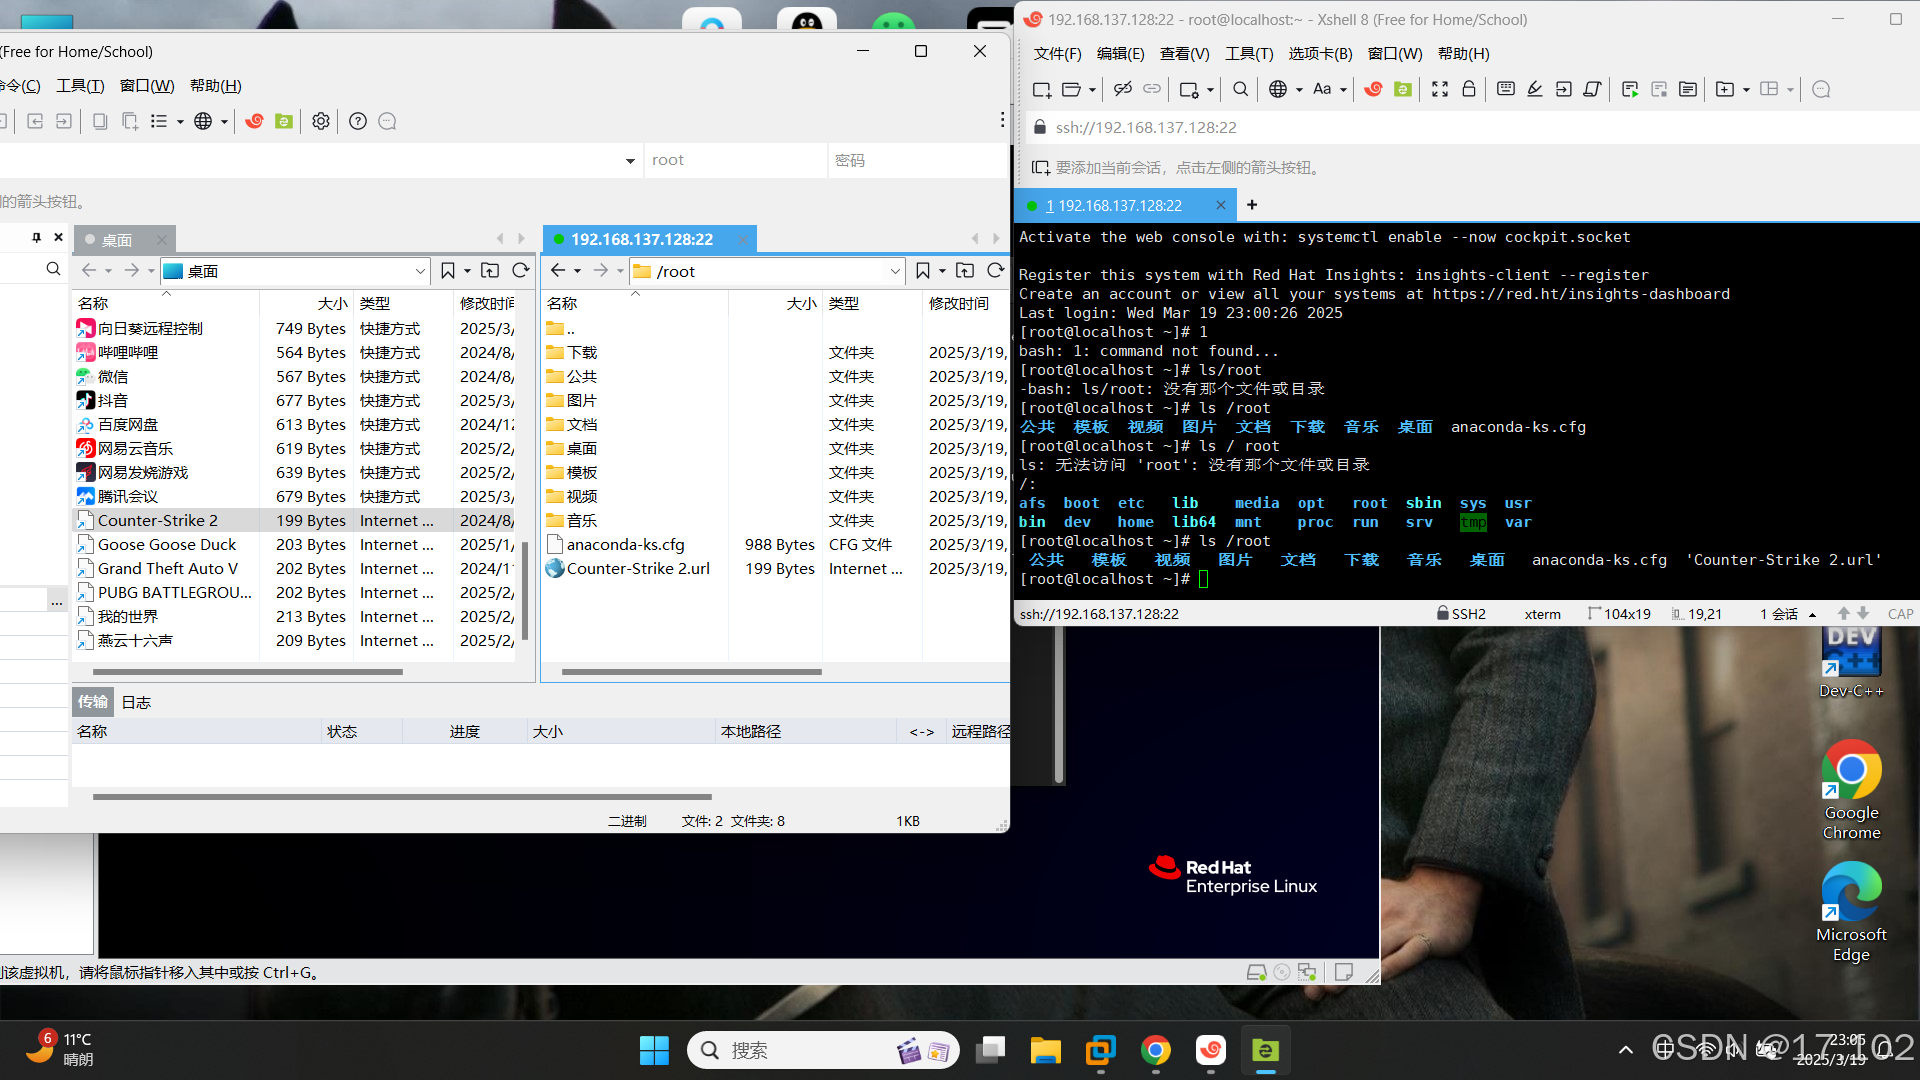Image resolution: width=1920 pixels, height=1080 pixels.
Task: Refresh the /root pane with the refresh icon
Action: 997,270
